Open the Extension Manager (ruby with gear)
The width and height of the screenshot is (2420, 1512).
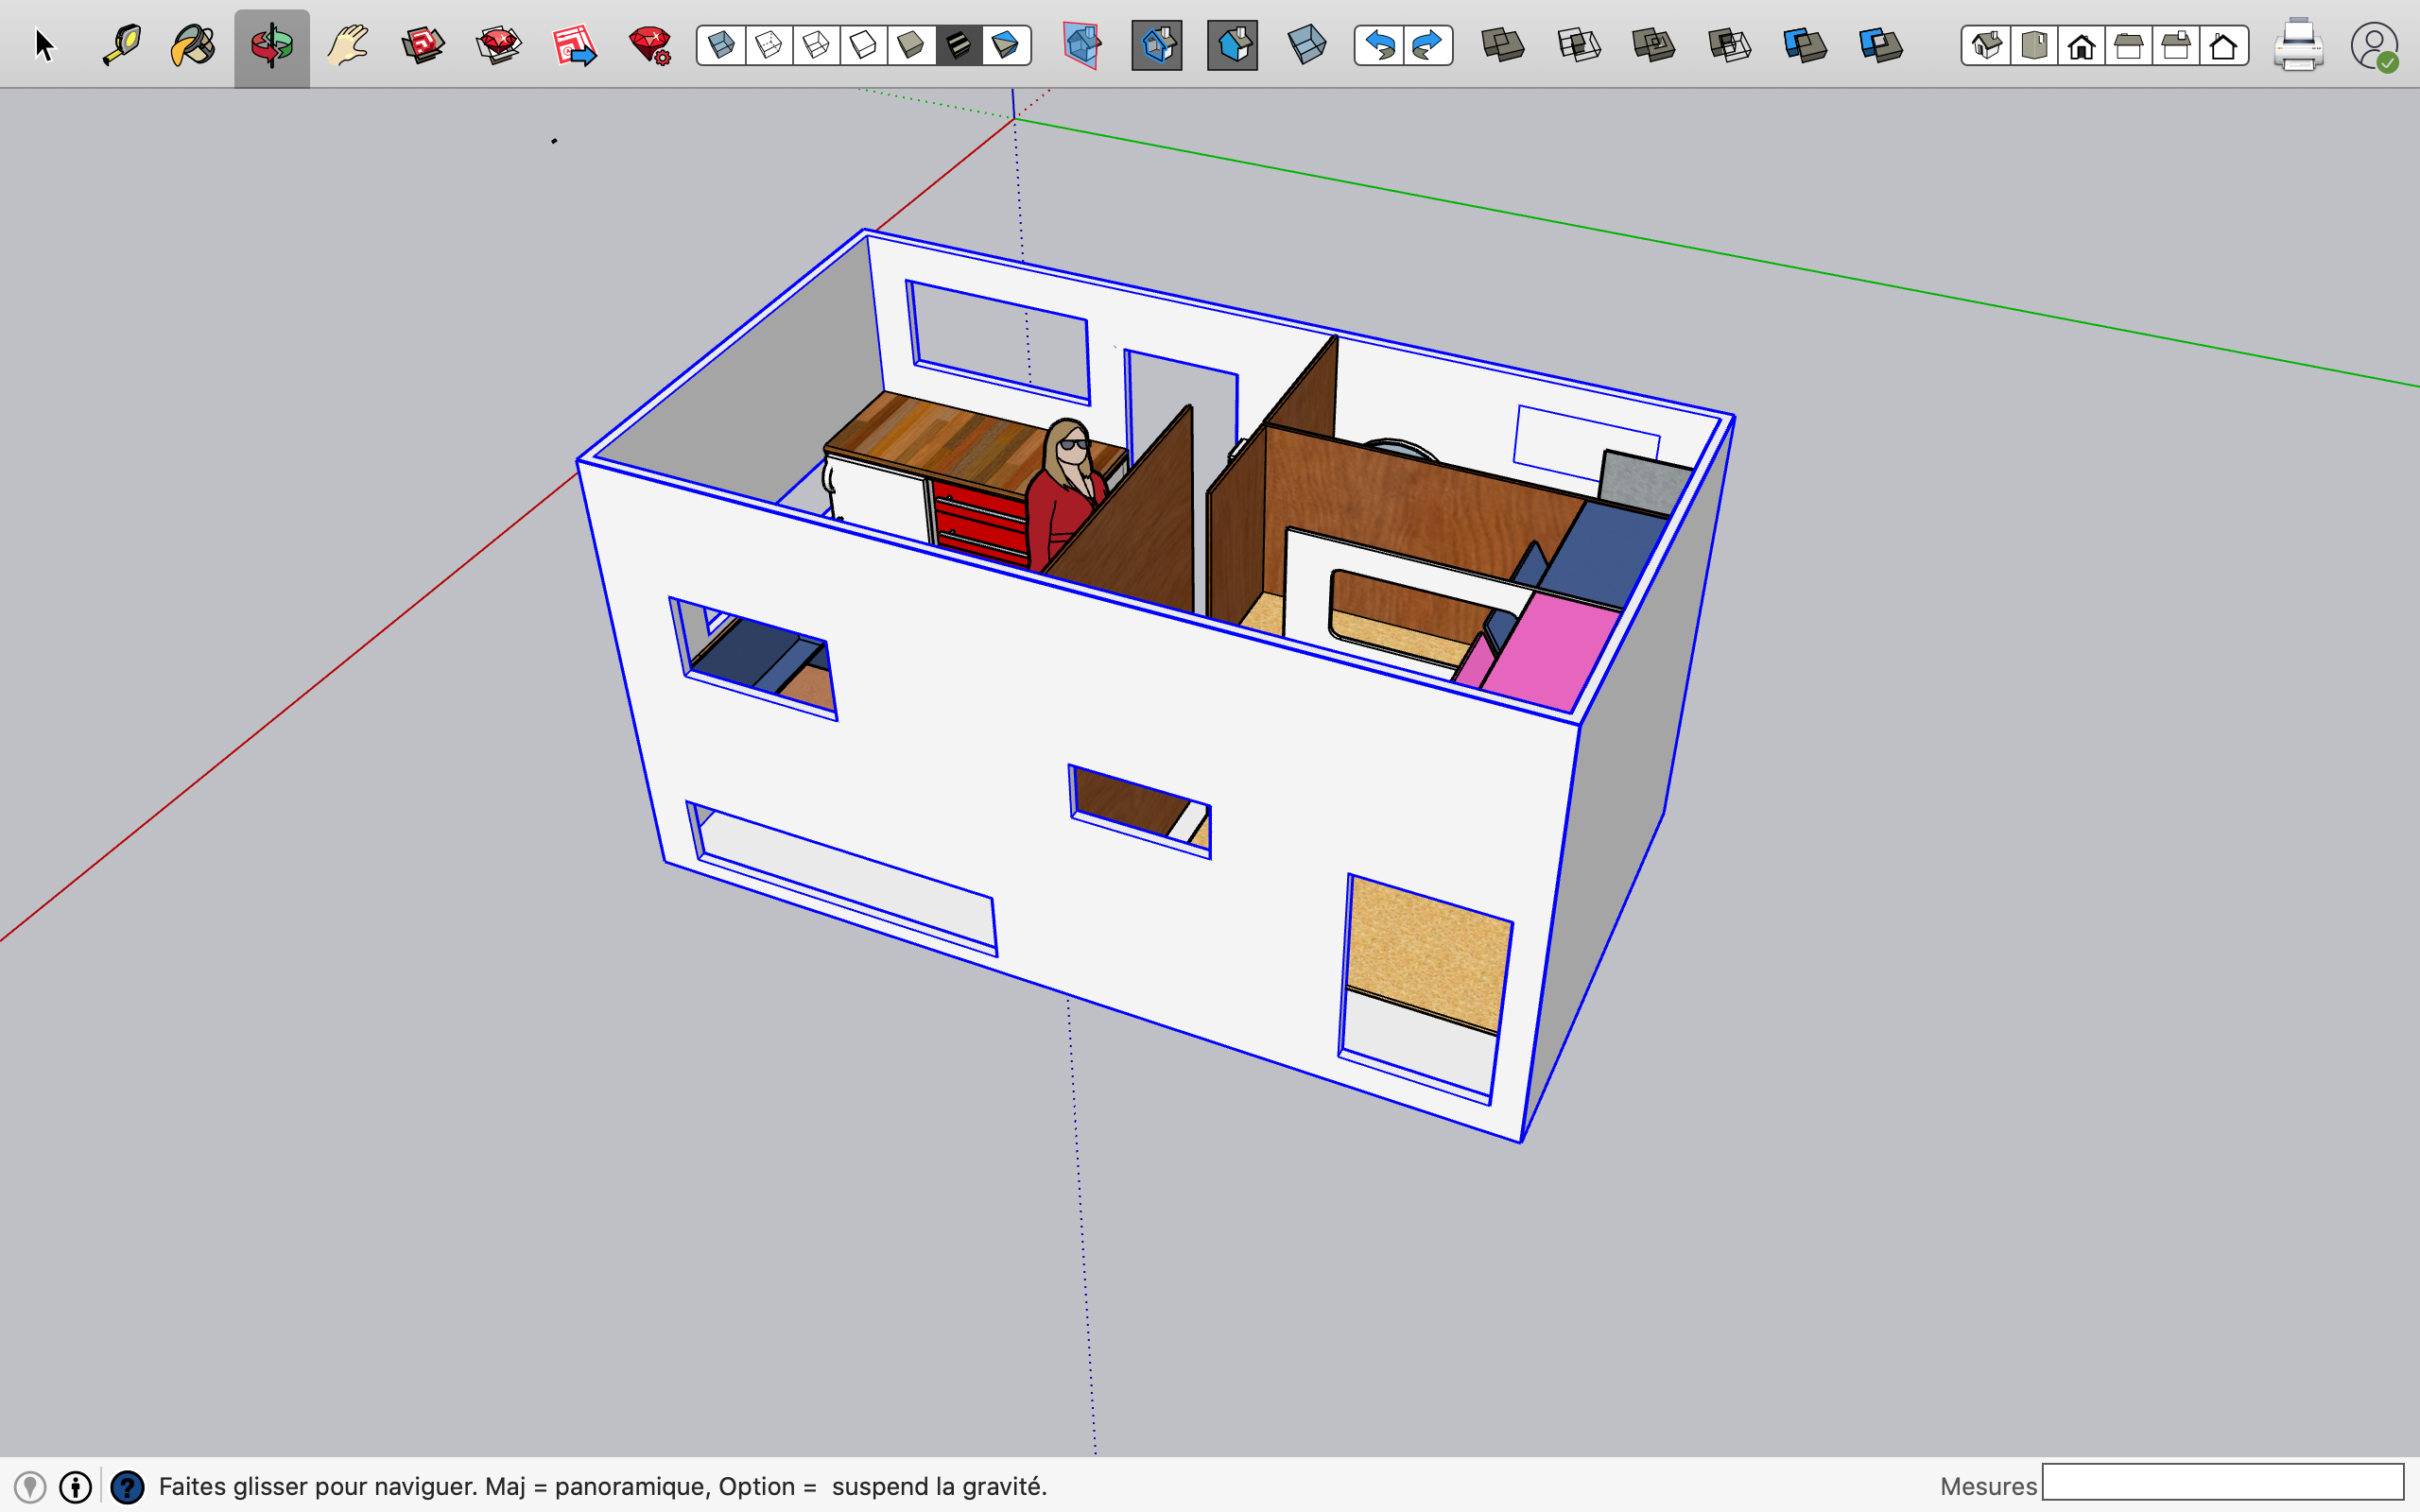(650, 46)
